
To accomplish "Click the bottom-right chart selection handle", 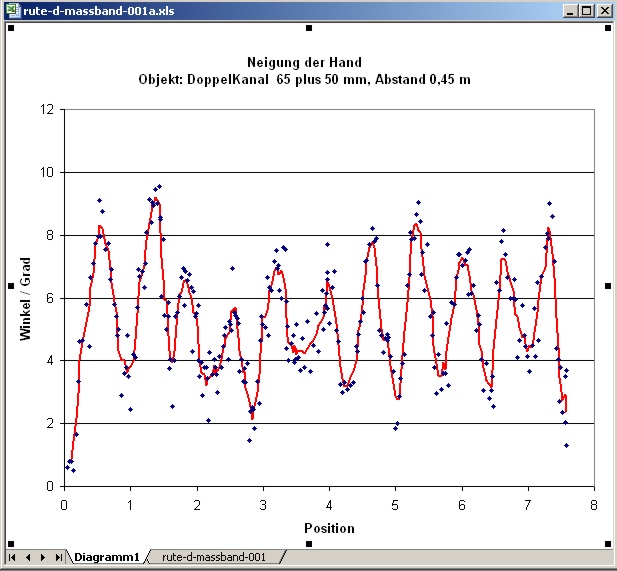I will pos(608,543).
